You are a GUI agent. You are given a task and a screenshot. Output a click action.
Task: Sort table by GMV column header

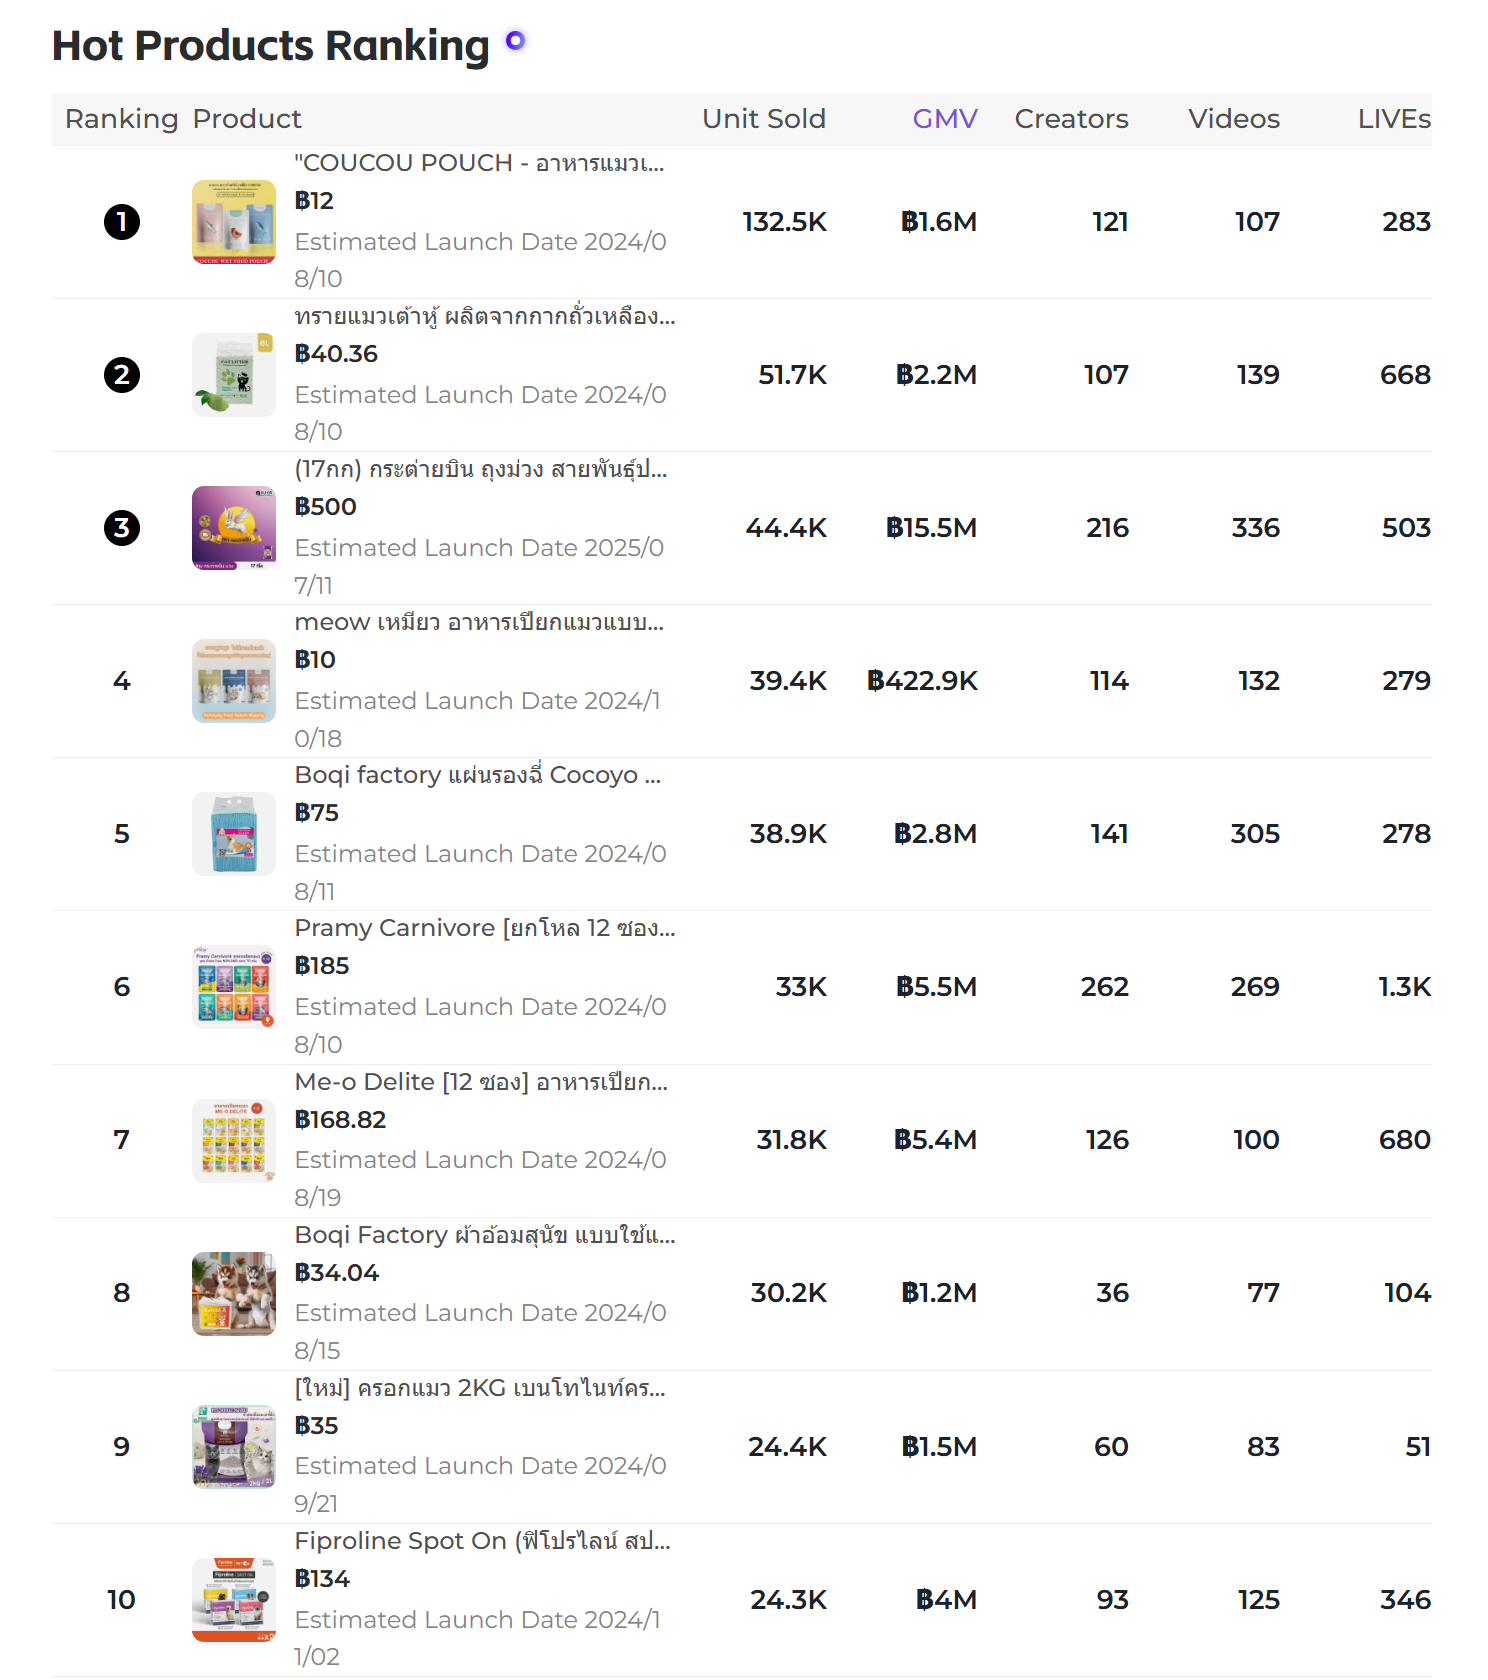click(945, 119)
